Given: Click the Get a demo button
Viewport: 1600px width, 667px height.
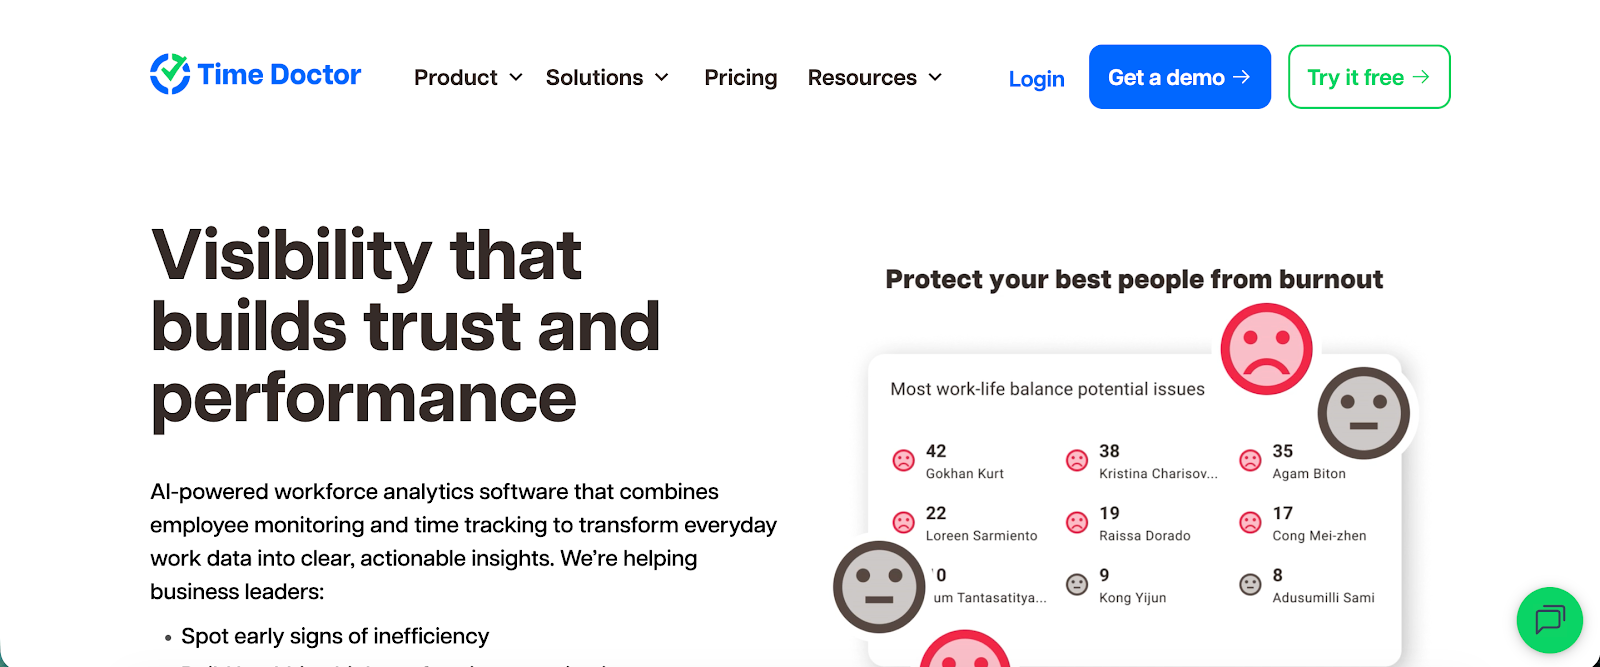Looking at the screenshot, I should (x=1180, y=77).
